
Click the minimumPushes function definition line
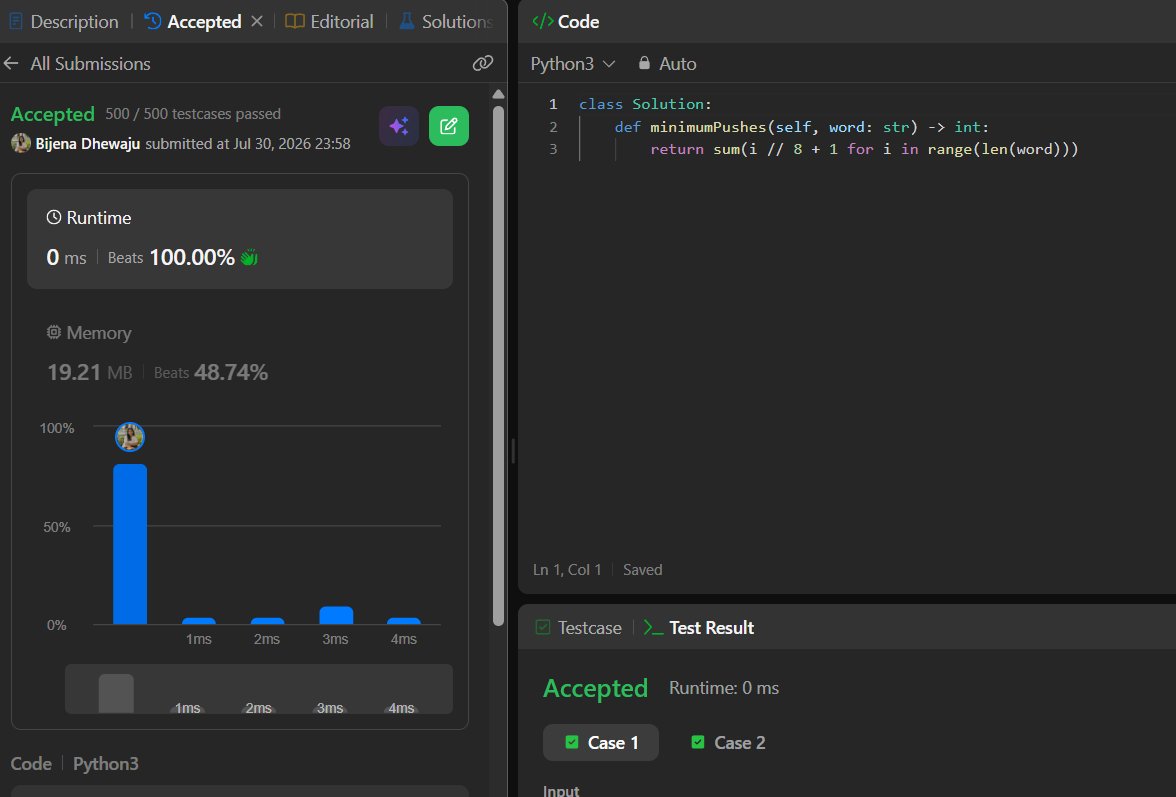(x=802, y=127)
